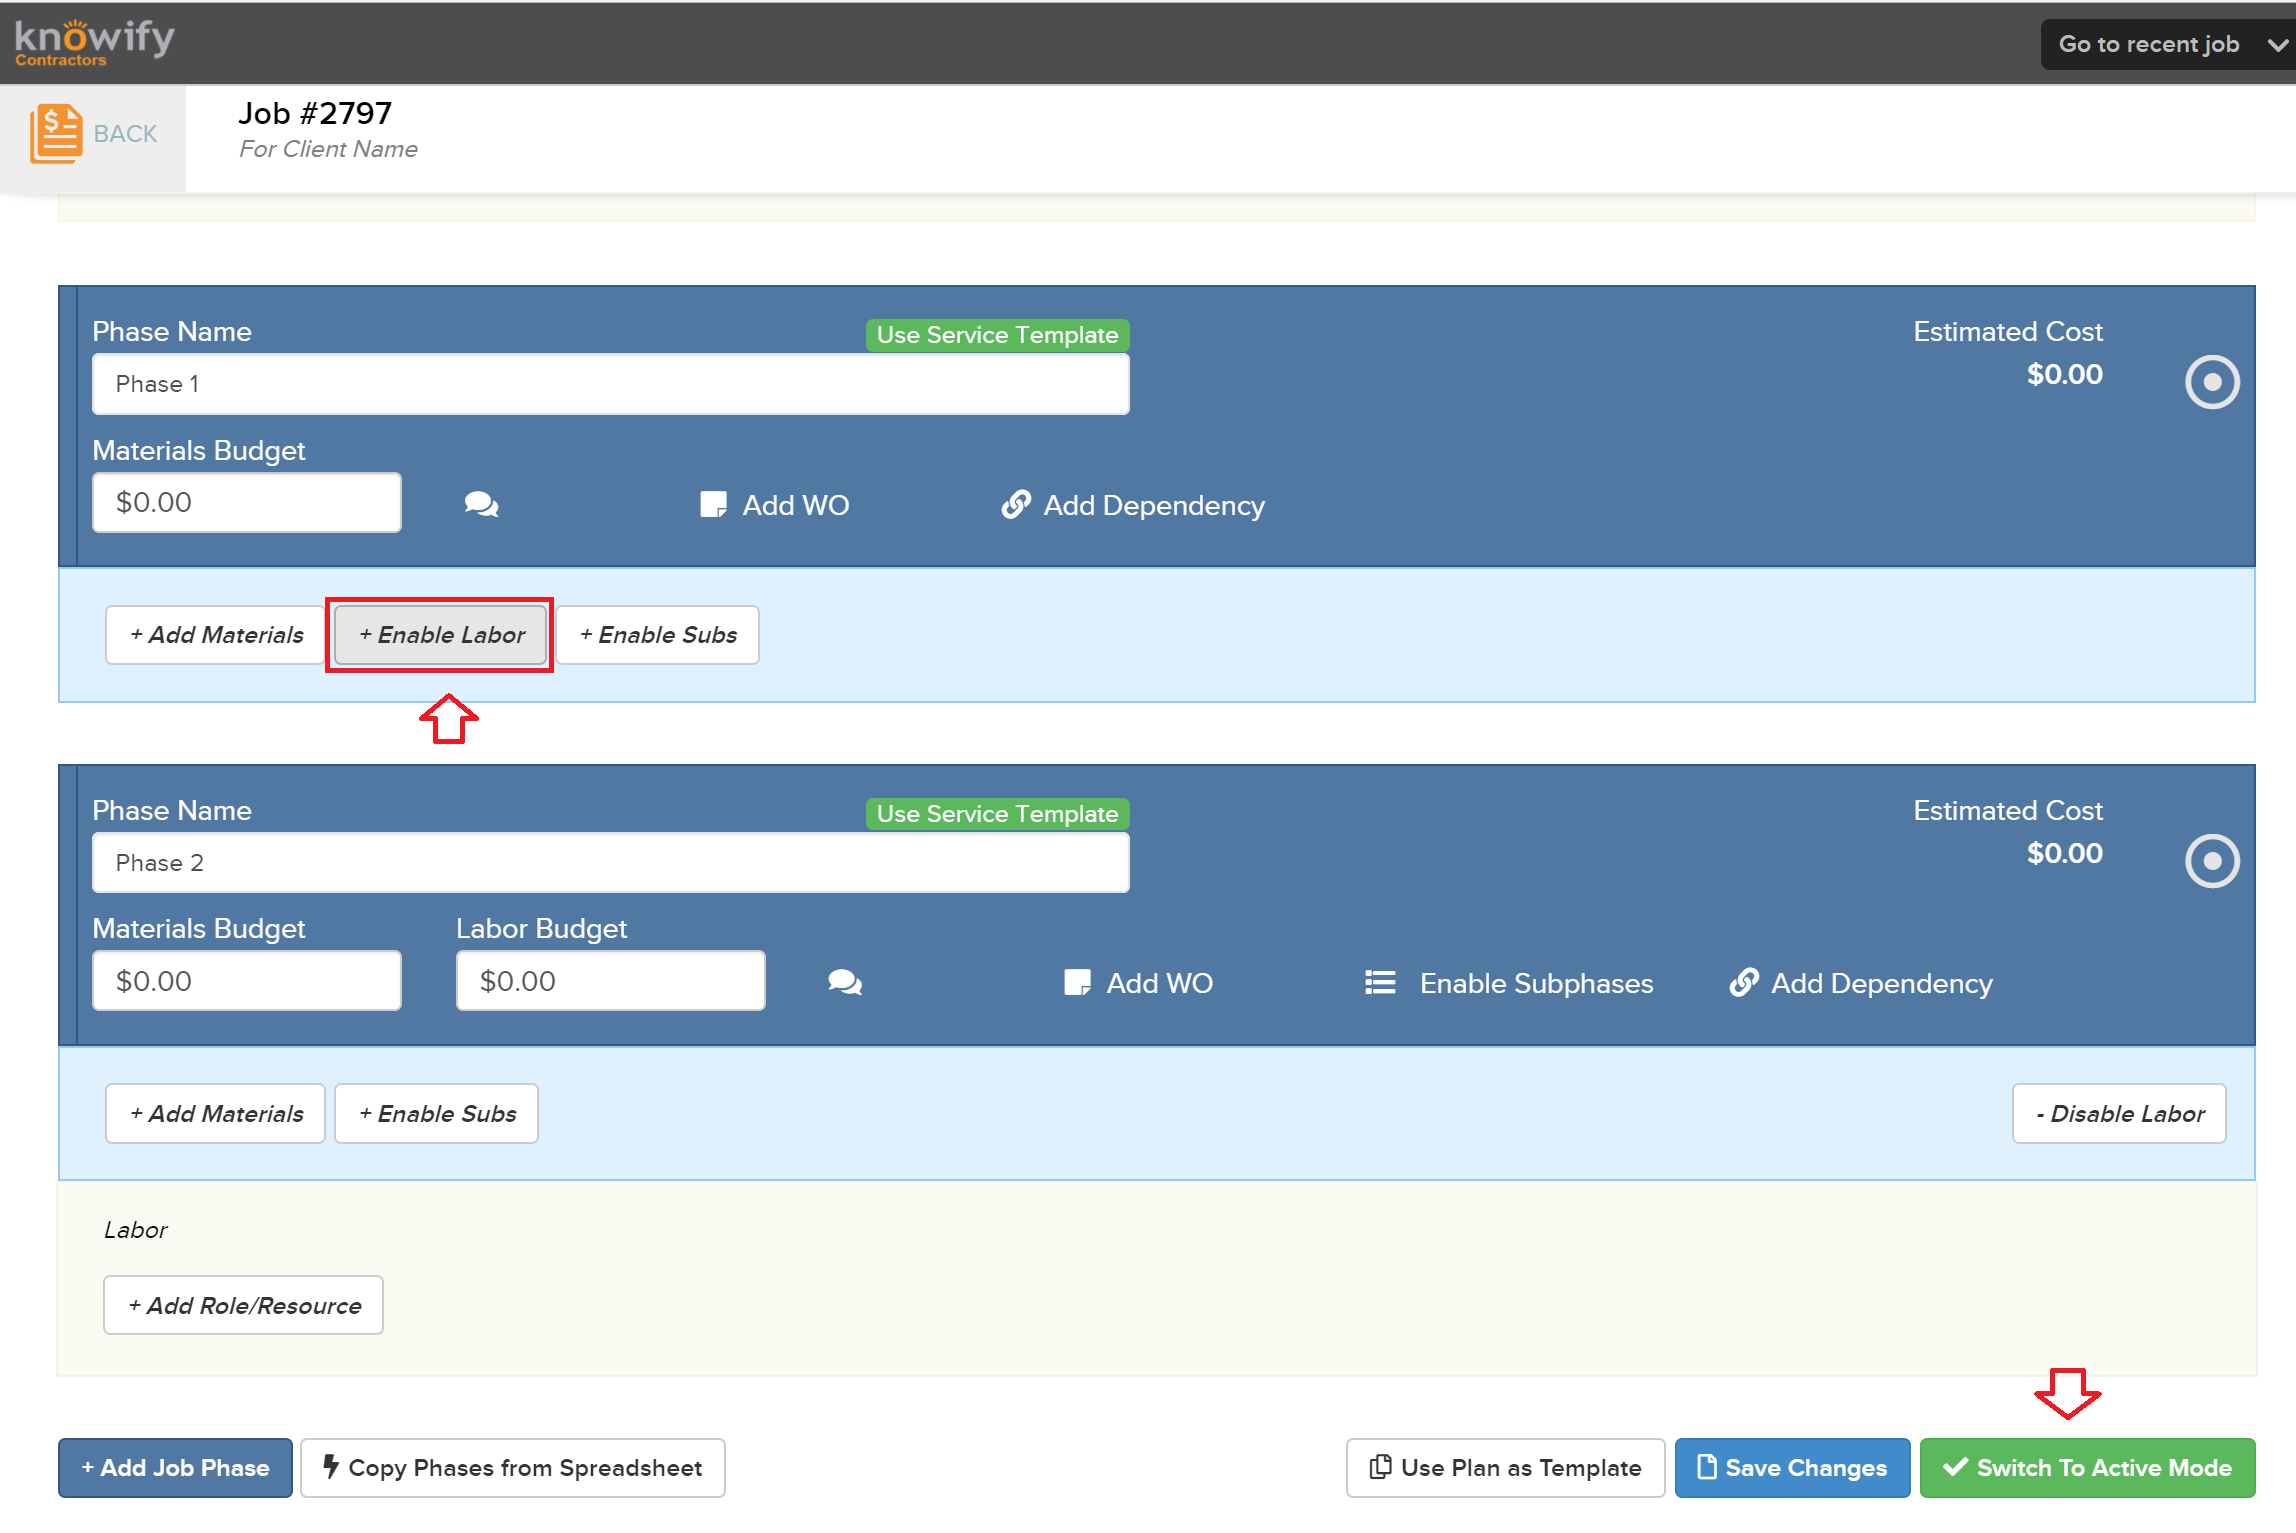Open comments icon for Phase 2
This screenshot has width=2296, height=1533.
pyautogui.click(x=845, y=983)
